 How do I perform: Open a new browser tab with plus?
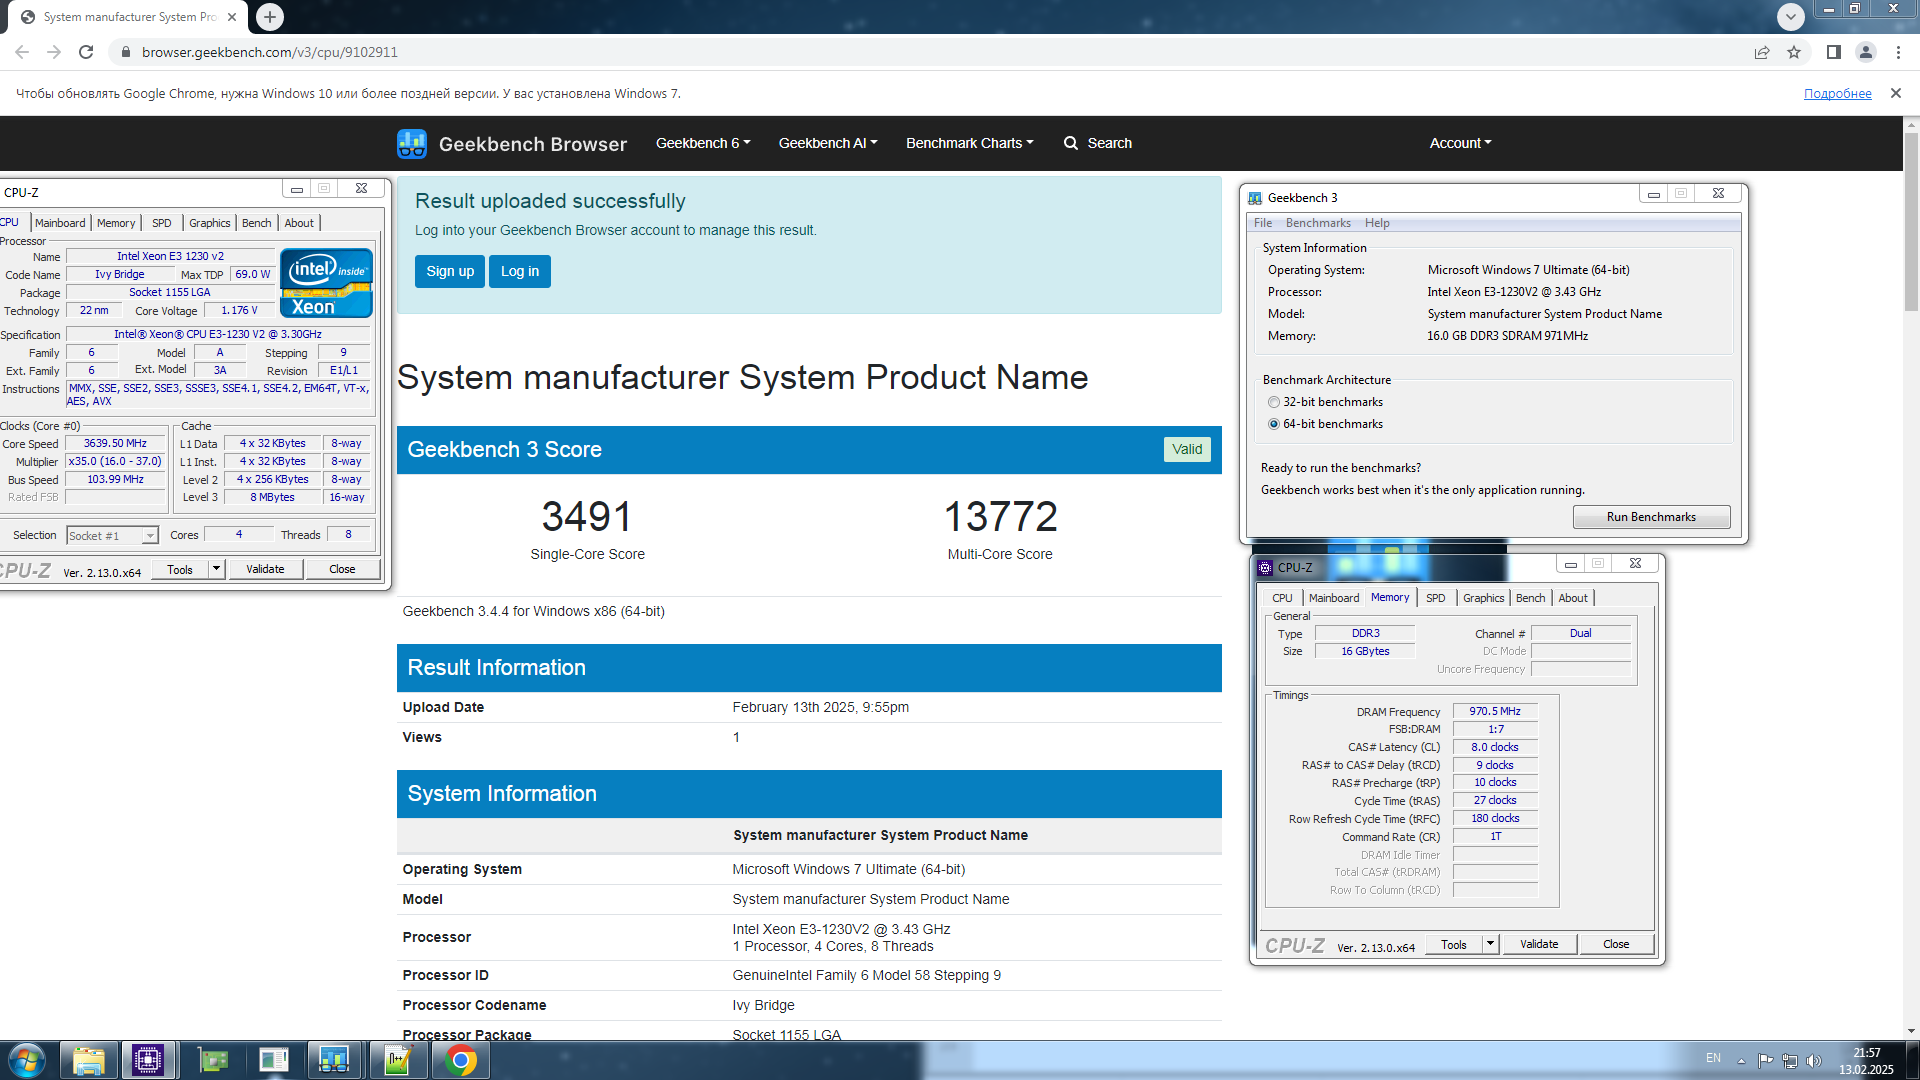tap(270, 17)
